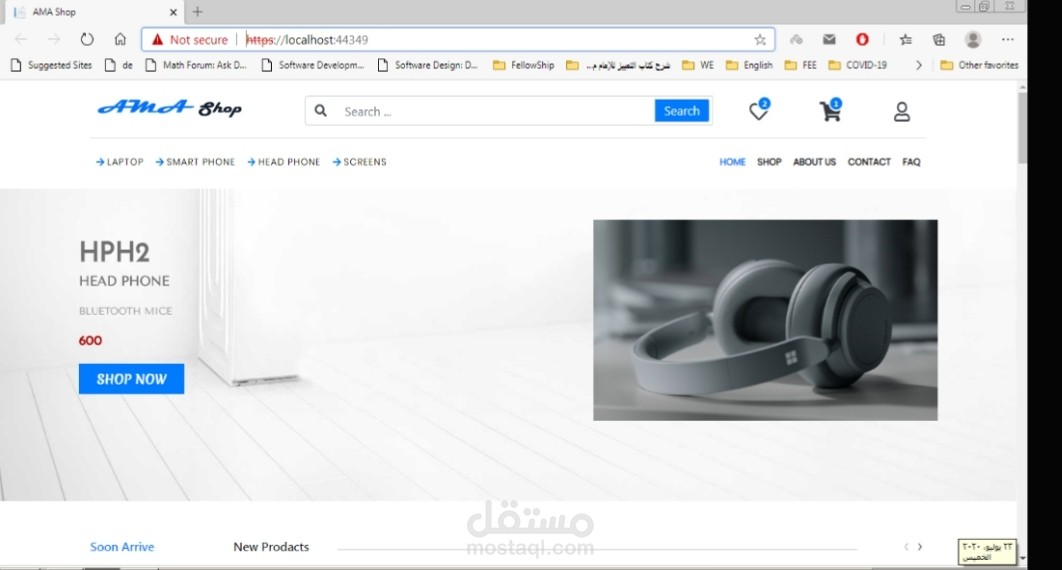Open ABOUT US page

point(814,162)
